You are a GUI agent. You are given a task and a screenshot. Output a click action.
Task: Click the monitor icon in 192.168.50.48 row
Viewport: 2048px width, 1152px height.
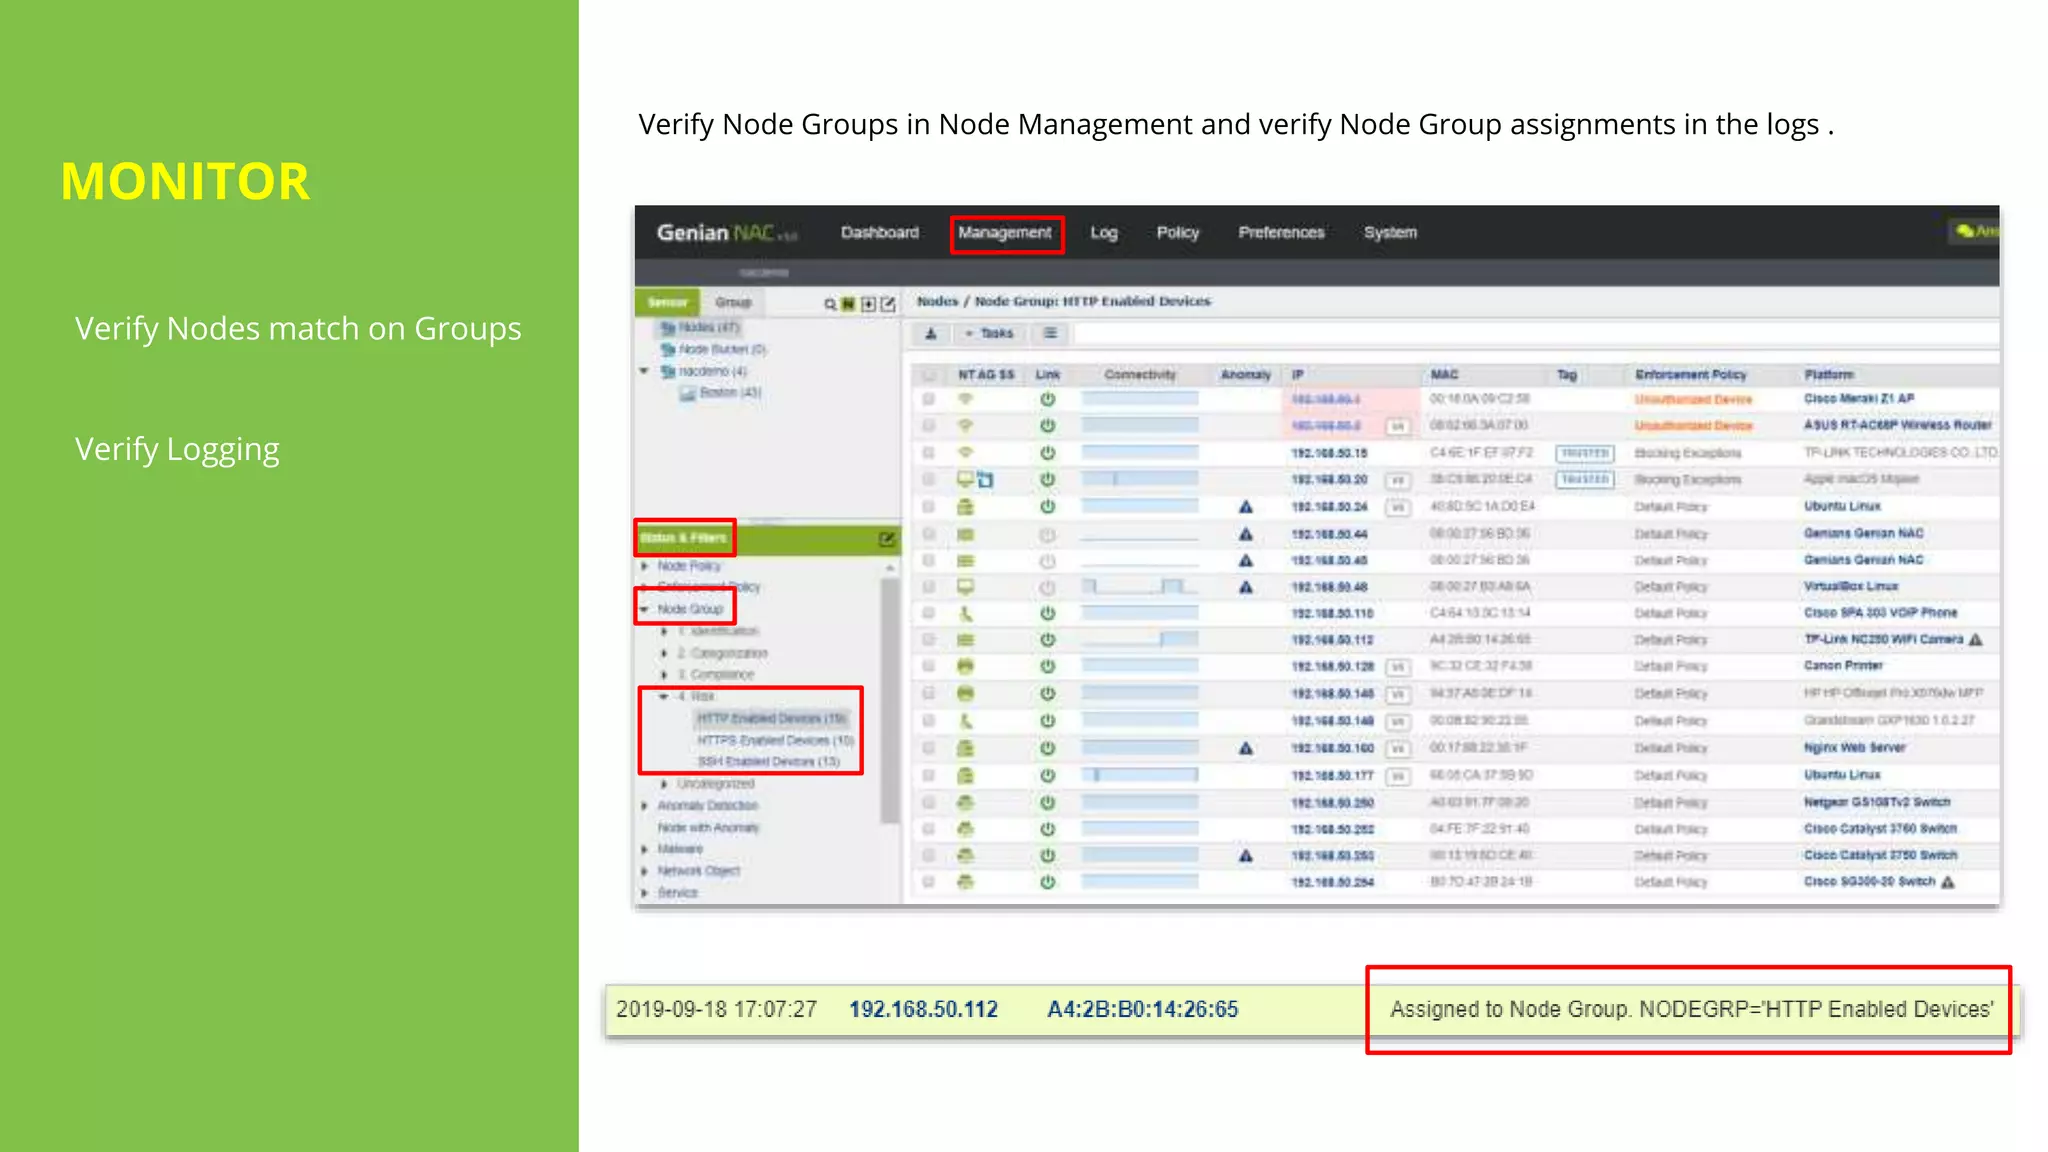point(965,587)
